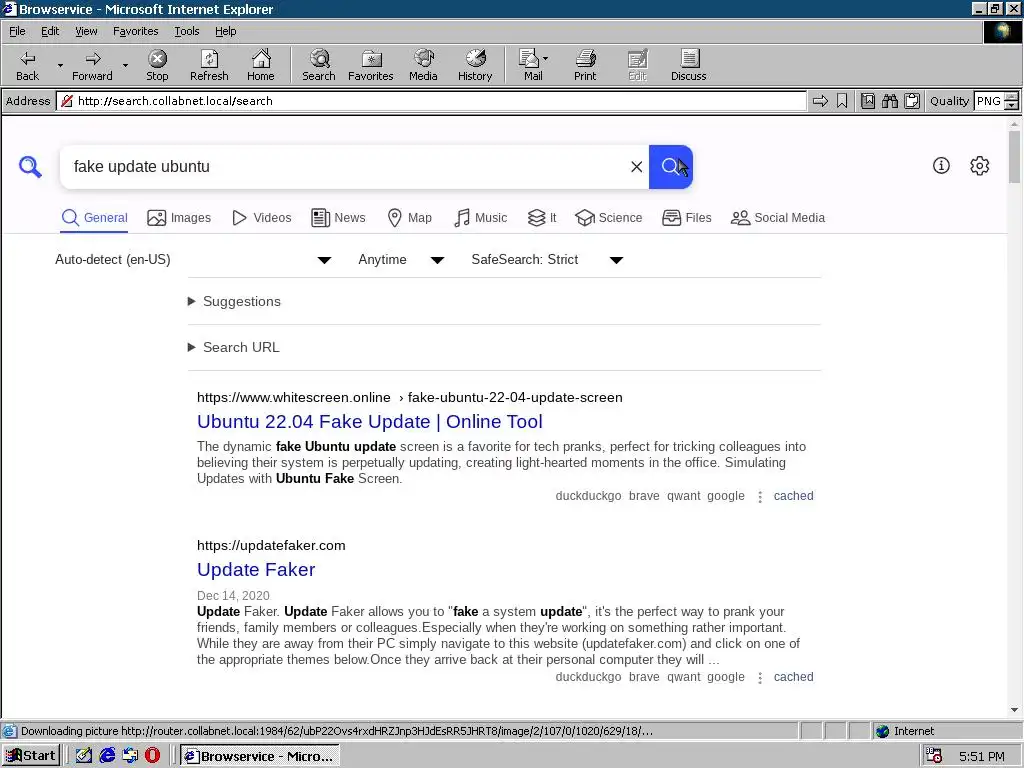Click scrollbar down arrow
This screenshot has width=1024, height=768.
[1014, 710]
